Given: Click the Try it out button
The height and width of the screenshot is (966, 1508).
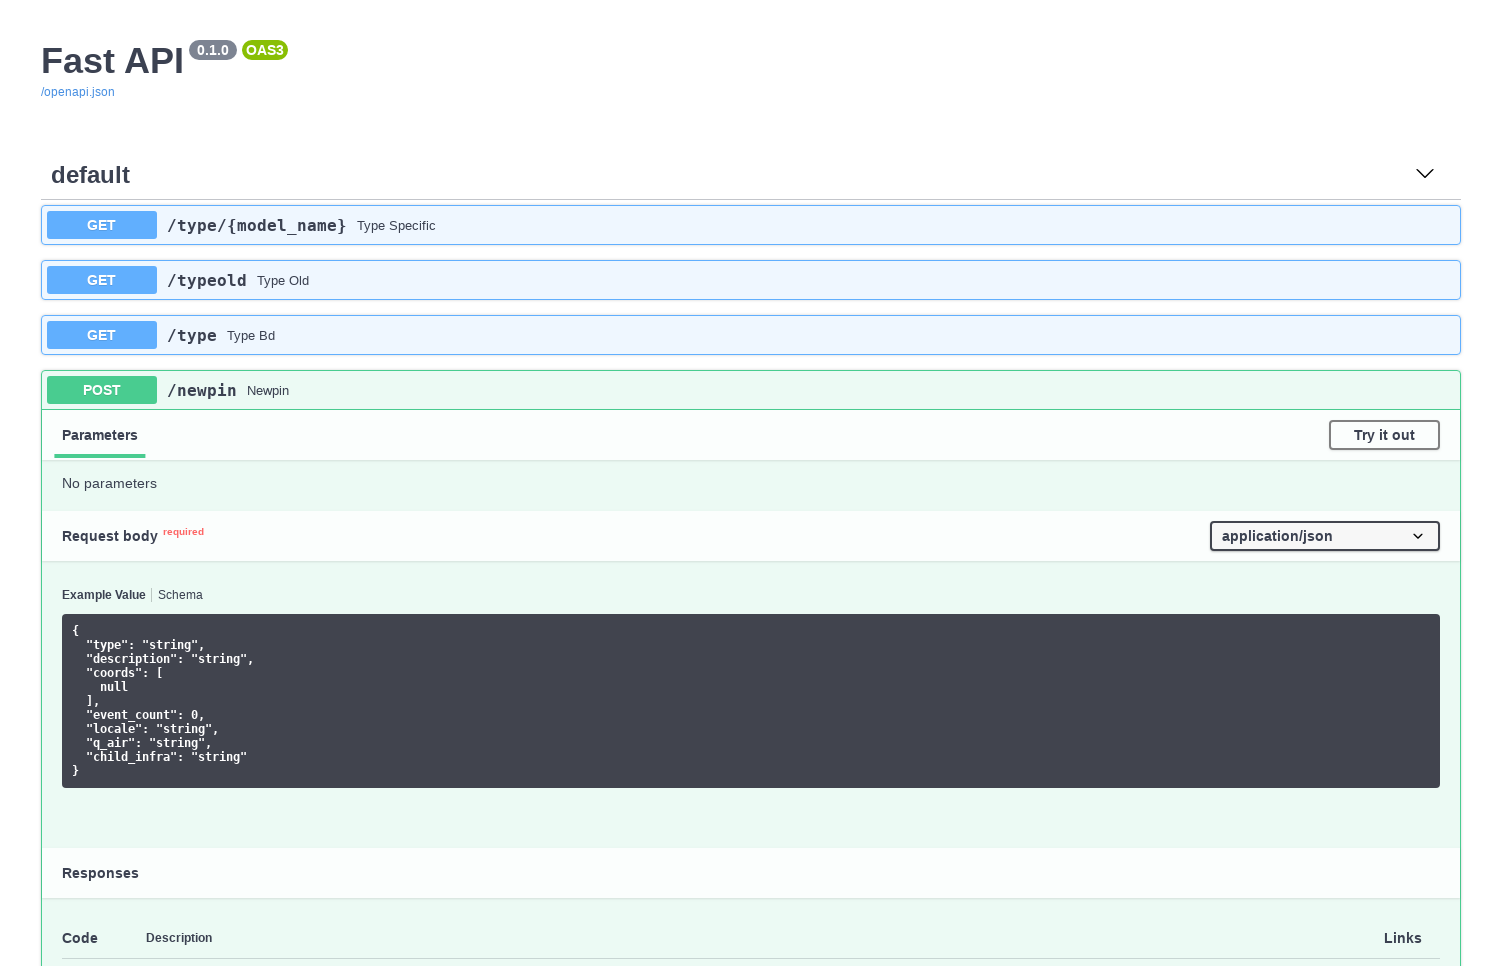Looking at the screenshot, I should click(1384, 435).
